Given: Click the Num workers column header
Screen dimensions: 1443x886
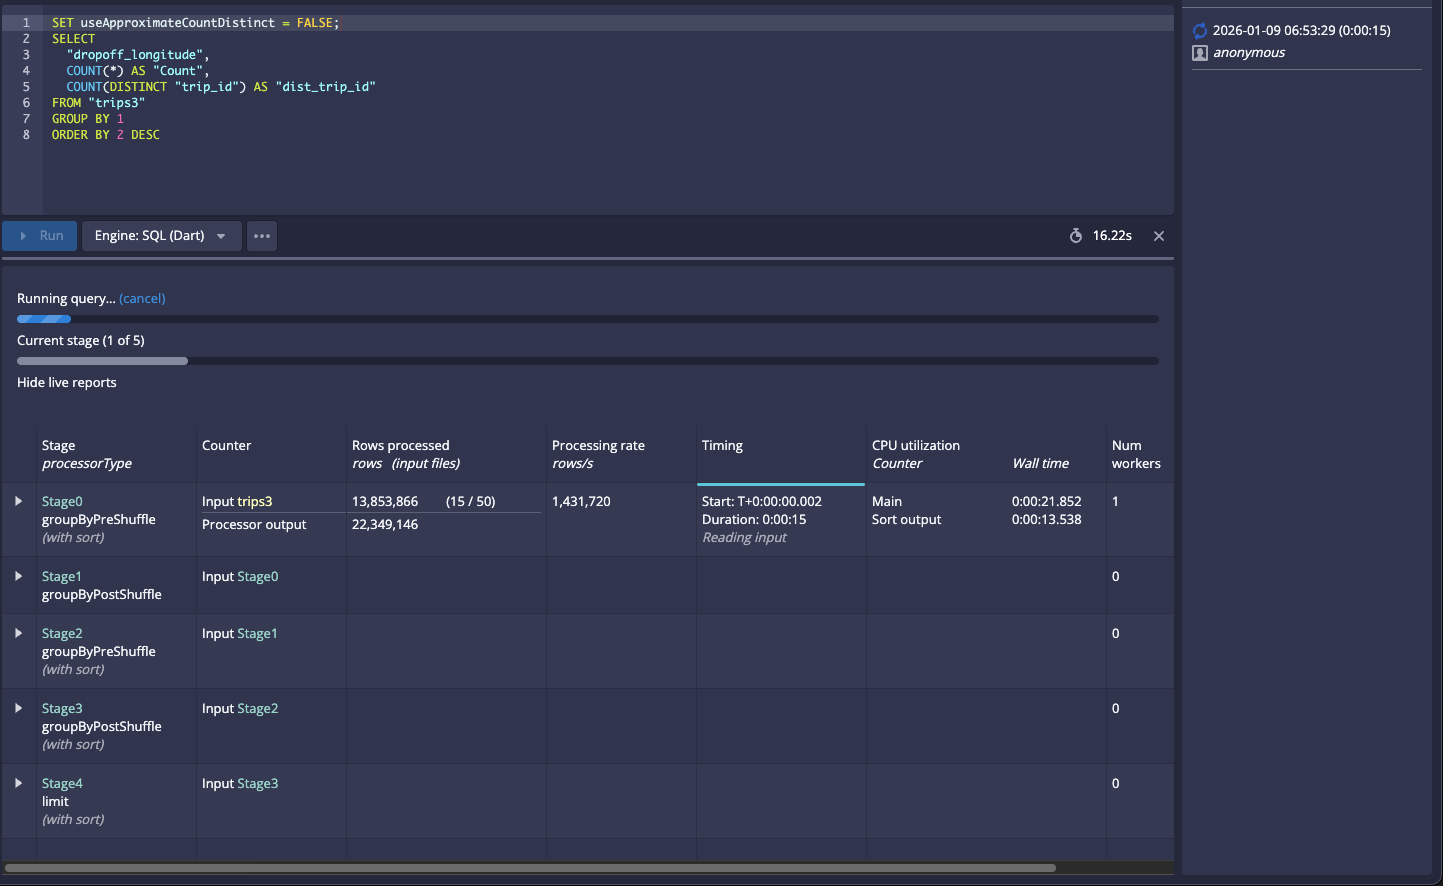Looking at the screenshot, I should tap(1136, 454).
